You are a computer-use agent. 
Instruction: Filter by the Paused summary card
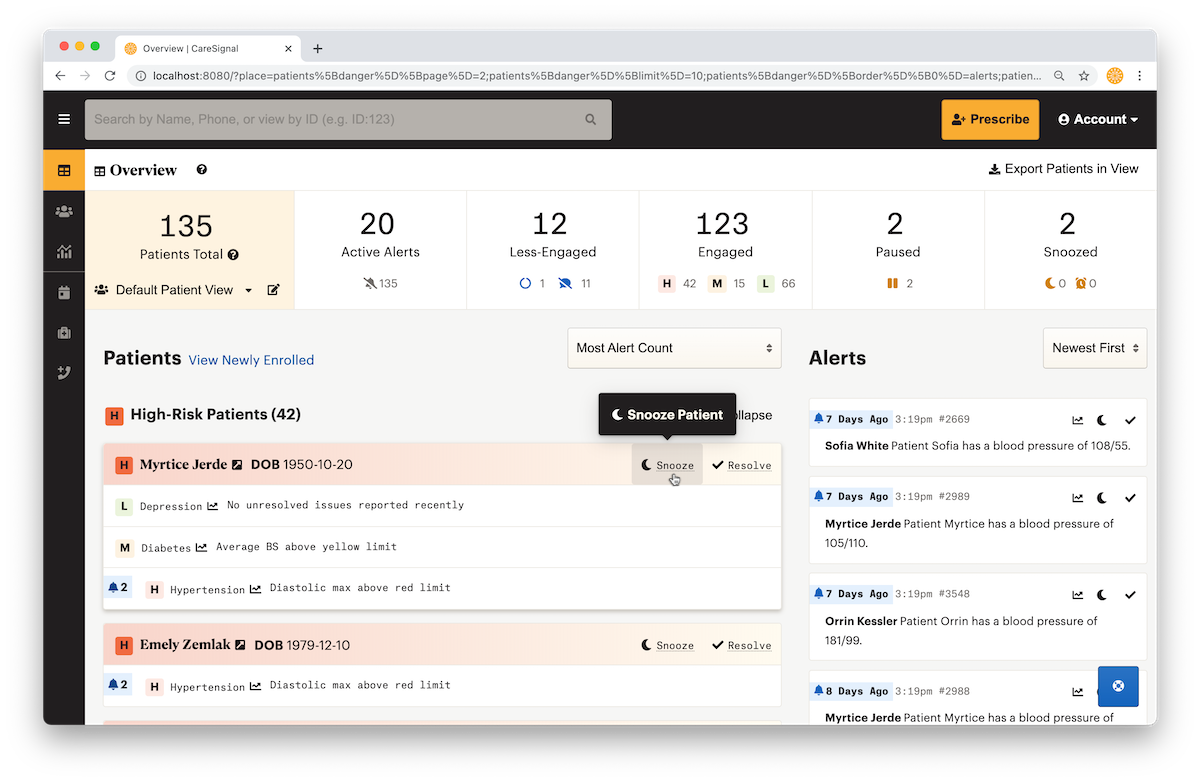pos(898,250)
